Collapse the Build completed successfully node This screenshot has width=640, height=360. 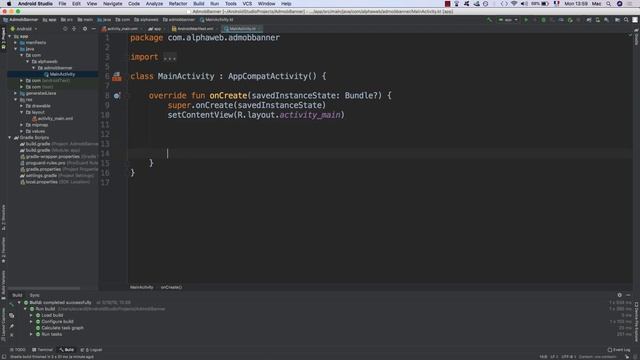(19, 303)
